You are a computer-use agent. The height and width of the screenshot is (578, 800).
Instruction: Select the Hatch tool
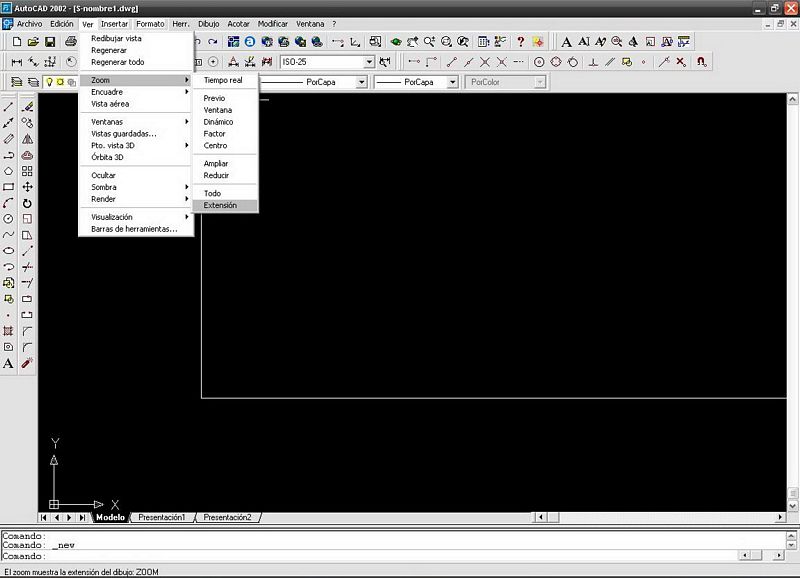[8, 331]
